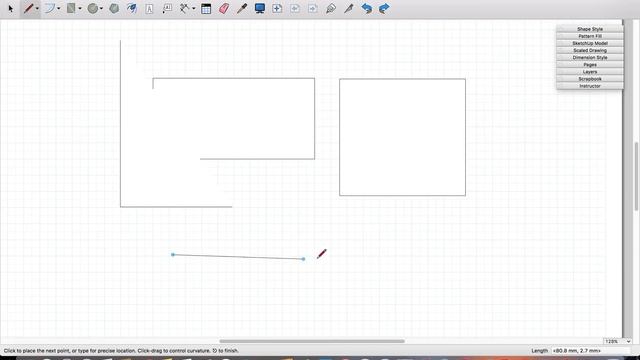Image resolution: width=640 pixels, height=360 pixels.
Task: Click the "Length" label in status bar
Action: pyautogui.click(x=539, y=351)
